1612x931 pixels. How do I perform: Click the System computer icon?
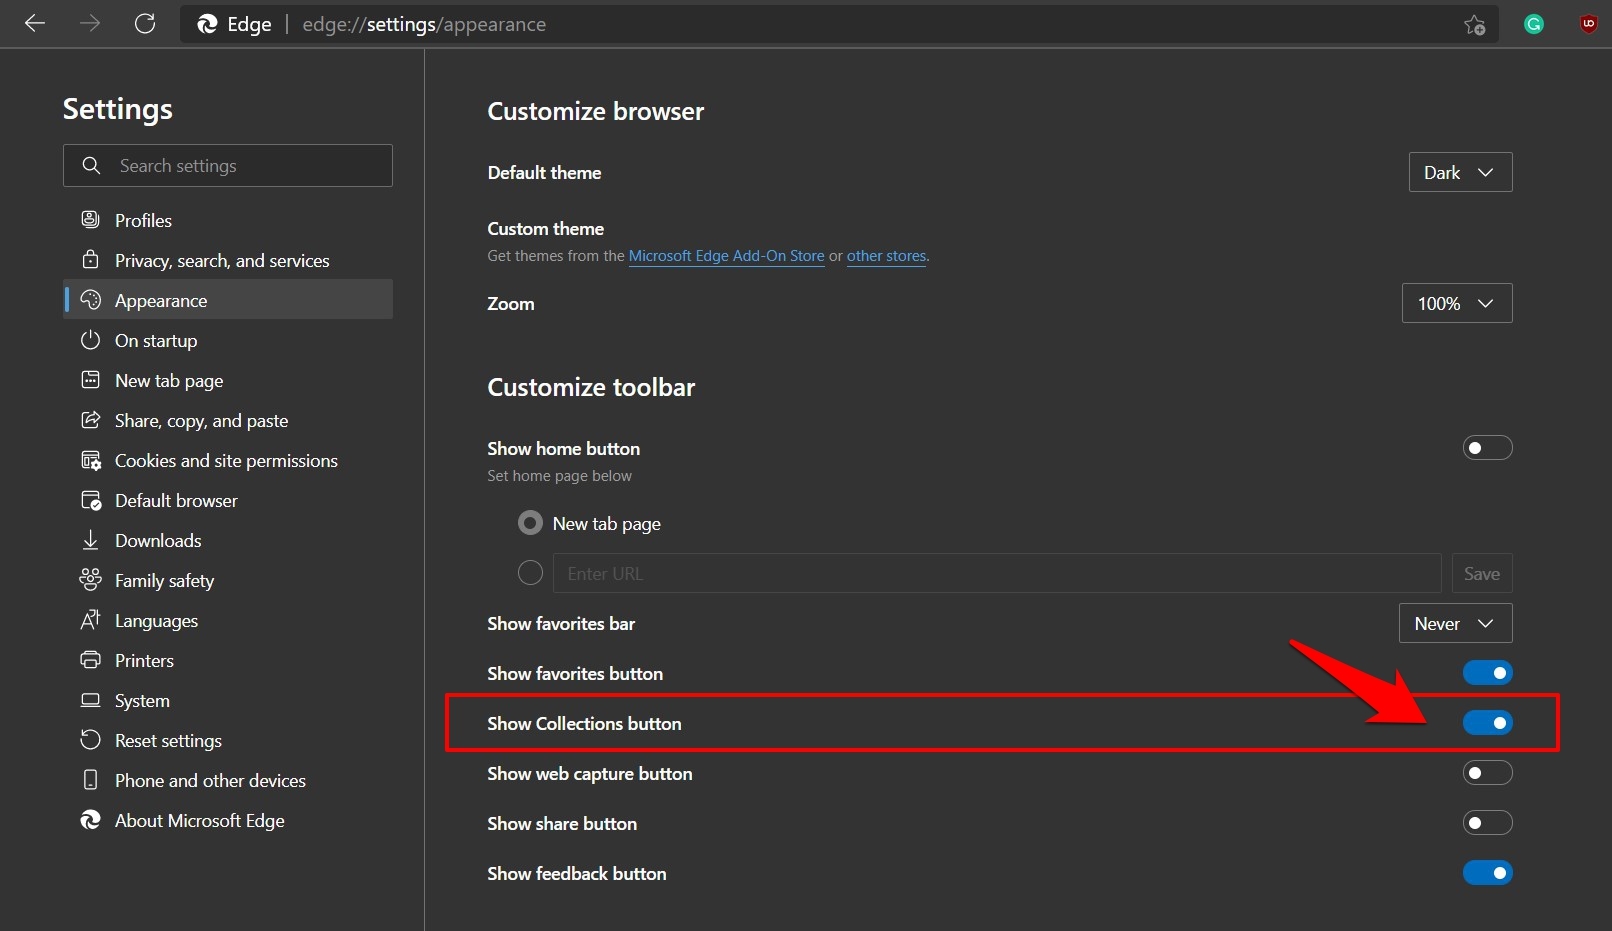(90, 700)
